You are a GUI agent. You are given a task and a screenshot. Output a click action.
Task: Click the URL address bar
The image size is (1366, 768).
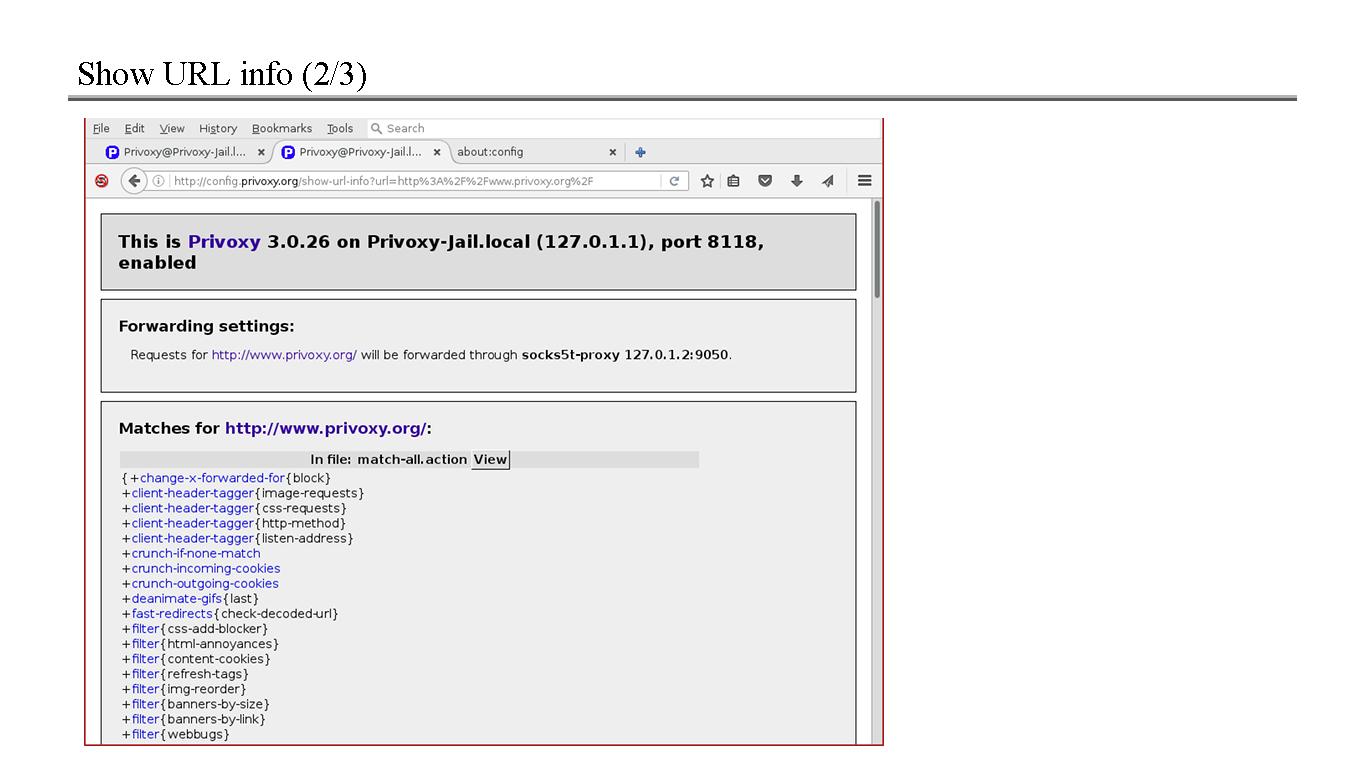[x=414, y=181]
